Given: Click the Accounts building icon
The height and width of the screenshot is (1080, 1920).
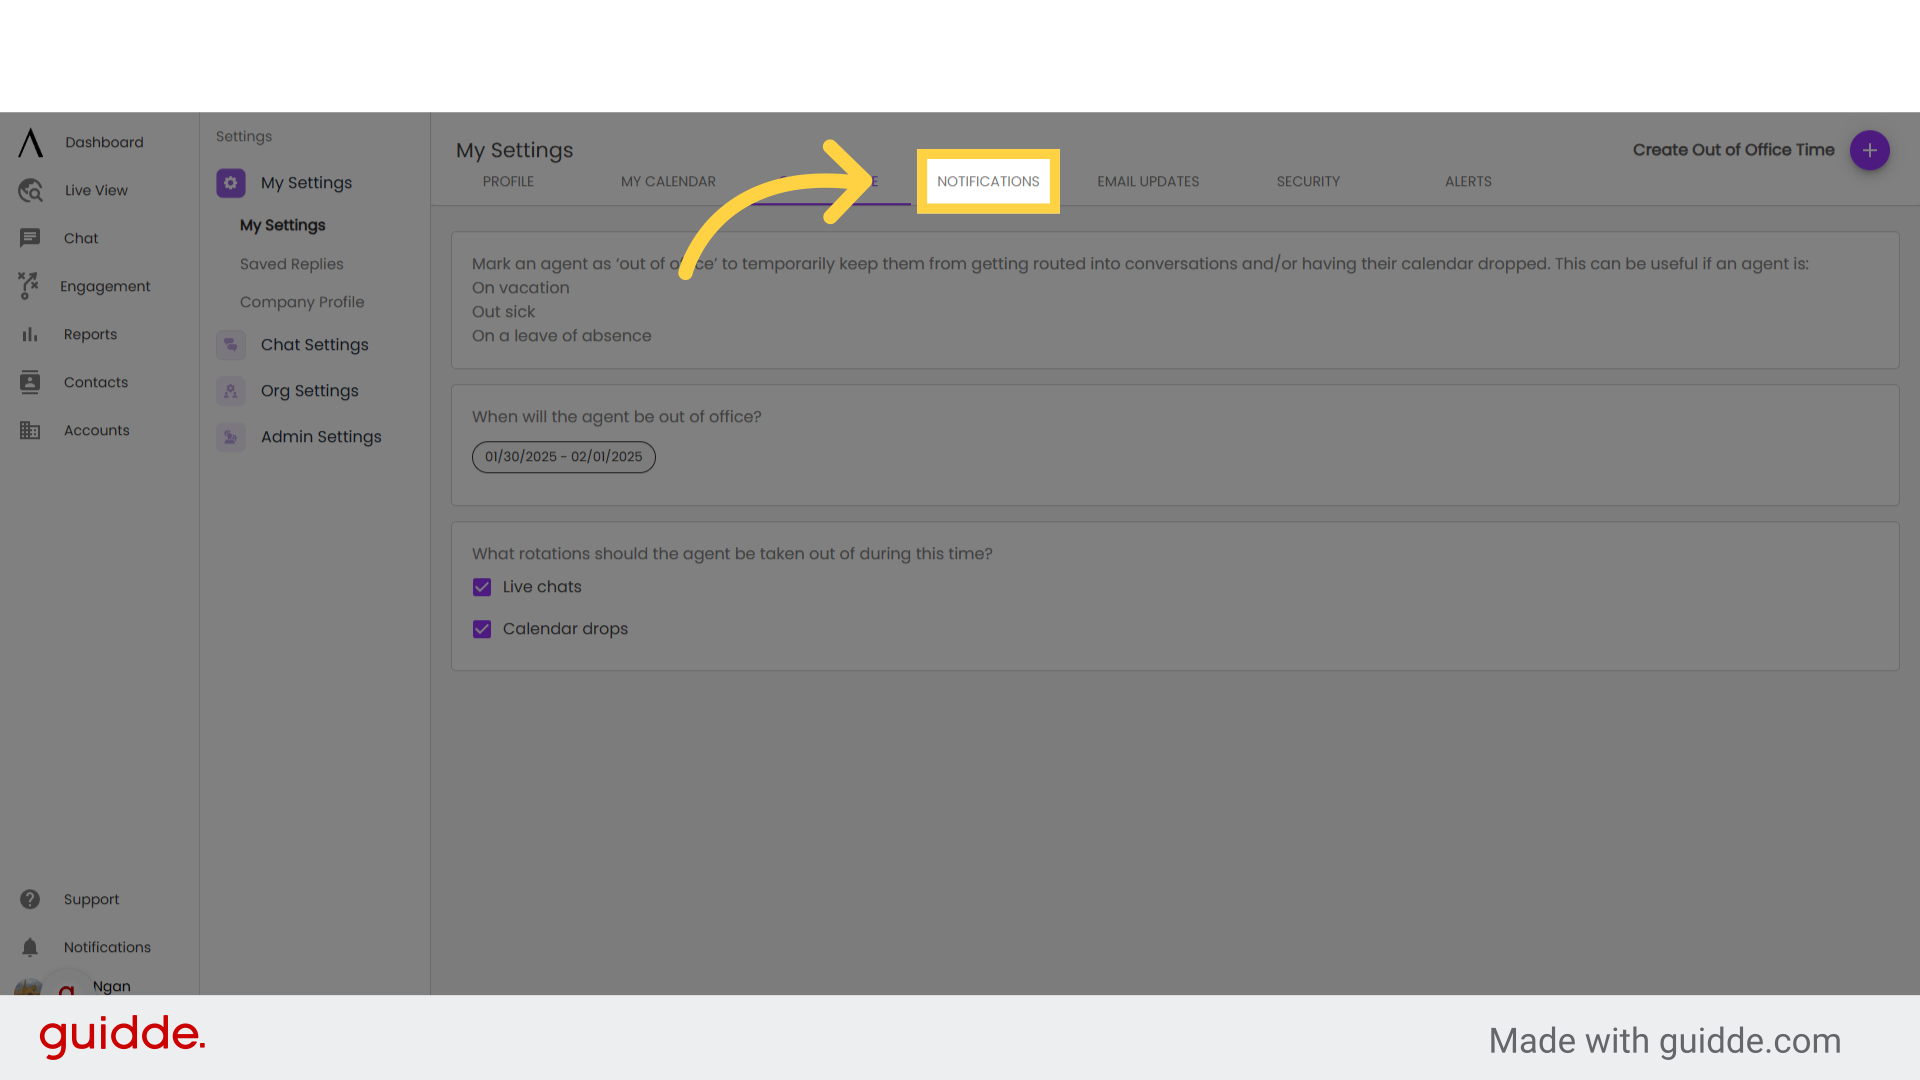Looking at the screenshot, I should (30, 430).
